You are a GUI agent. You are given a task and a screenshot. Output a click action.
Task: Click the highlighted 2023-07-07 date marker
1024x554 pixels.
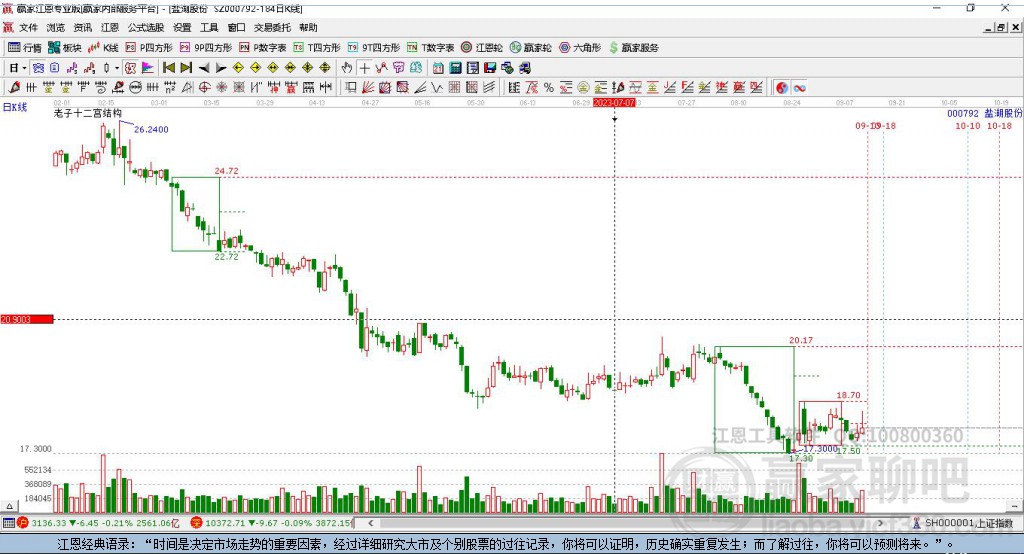click(614, 103)
